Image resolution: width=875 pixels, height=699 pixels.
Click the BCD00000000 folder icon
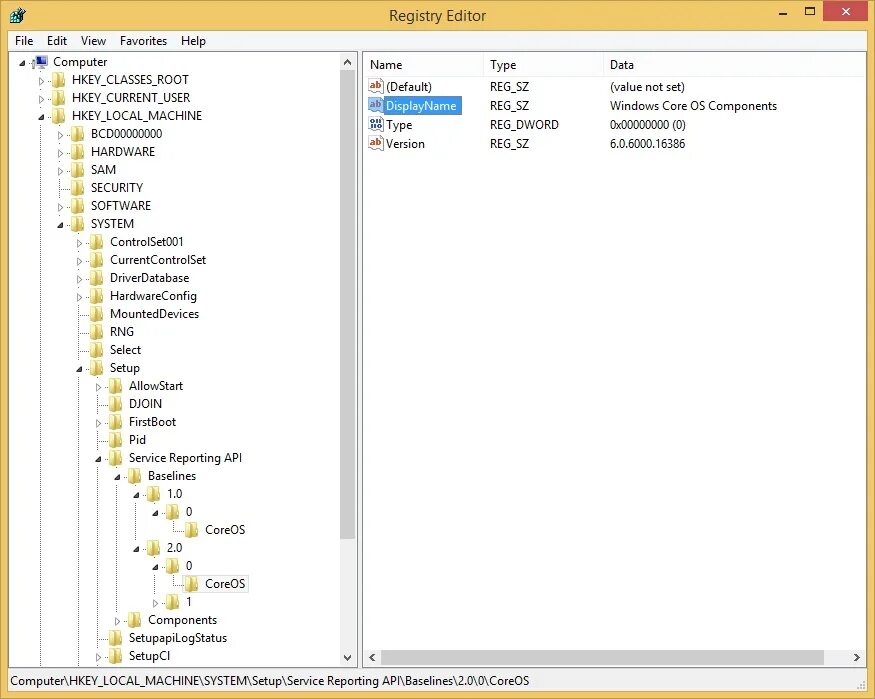click(78, 134)
